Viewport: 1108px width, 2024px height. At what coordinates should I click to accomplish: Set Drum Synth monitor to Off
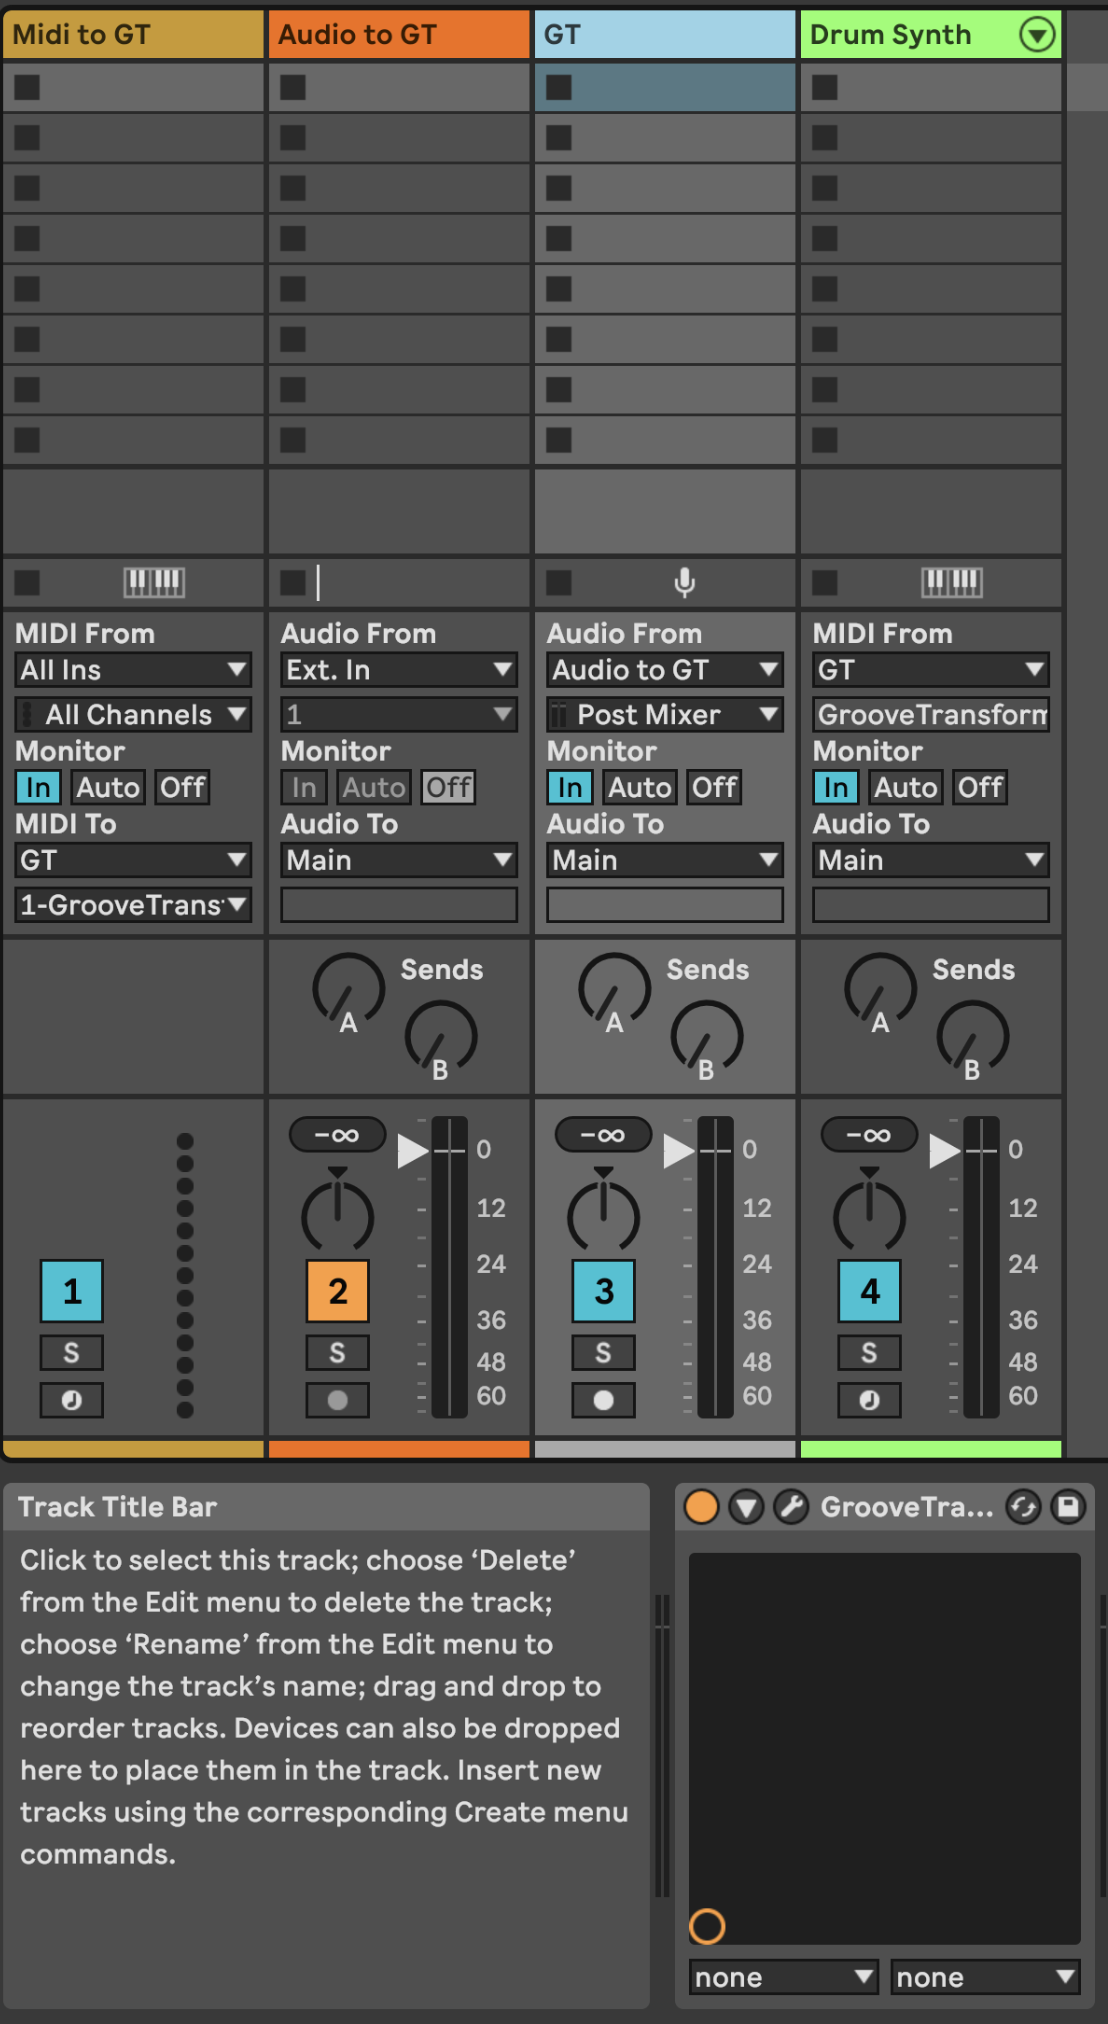979,788
